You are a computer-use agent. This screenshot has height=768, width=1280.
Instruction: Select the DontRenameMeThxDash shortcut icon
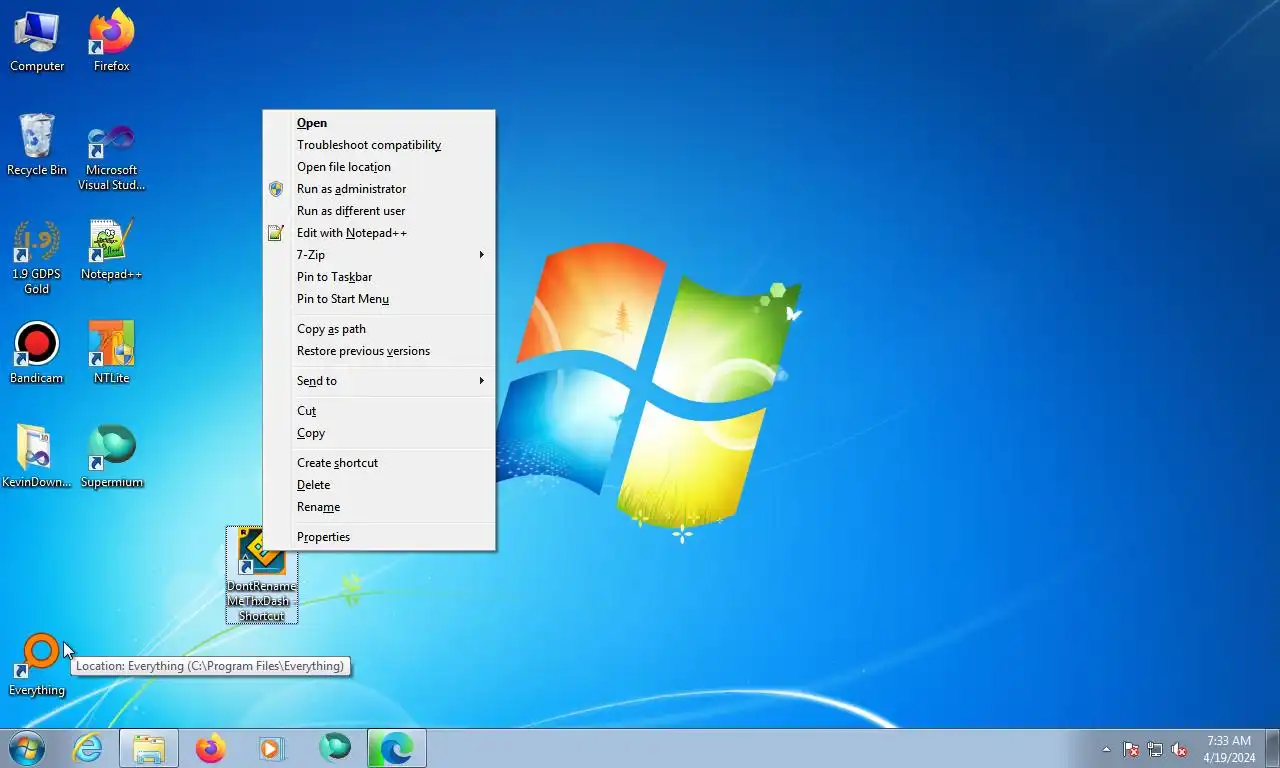click(262, 575)
